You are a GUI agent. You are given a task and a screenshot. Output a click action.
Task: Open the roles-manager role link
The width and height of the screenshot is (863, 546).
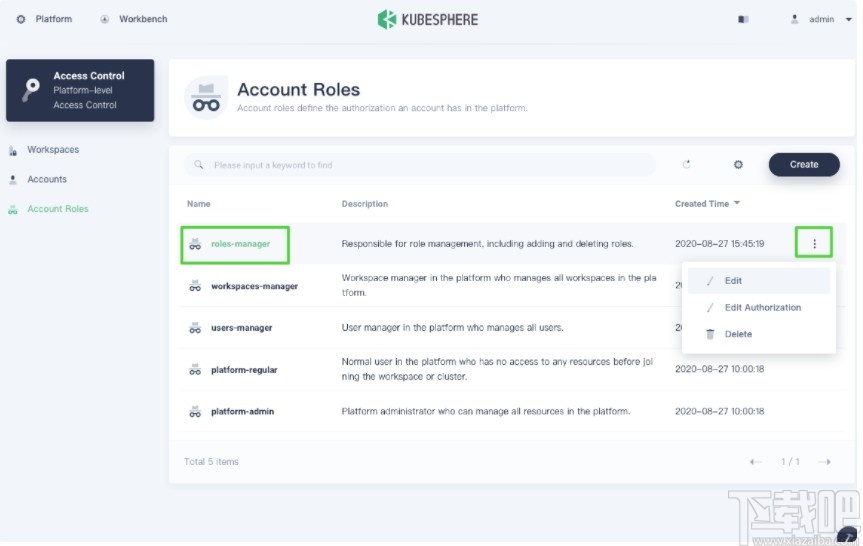pyautogui.click(x=240, y=244)
